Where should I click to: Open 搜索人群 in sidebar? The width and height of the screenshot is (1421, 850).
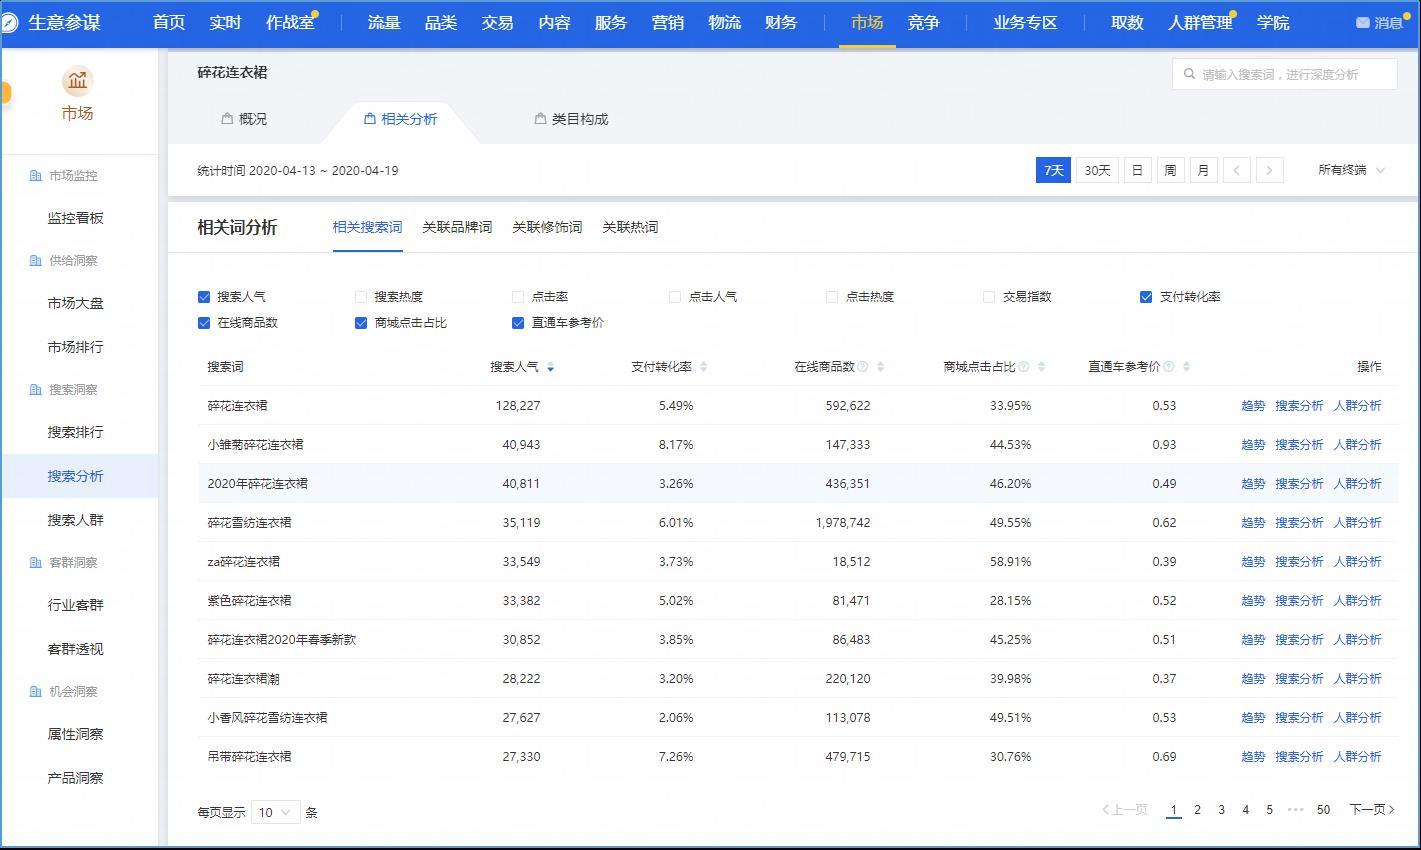coord(76,520)
